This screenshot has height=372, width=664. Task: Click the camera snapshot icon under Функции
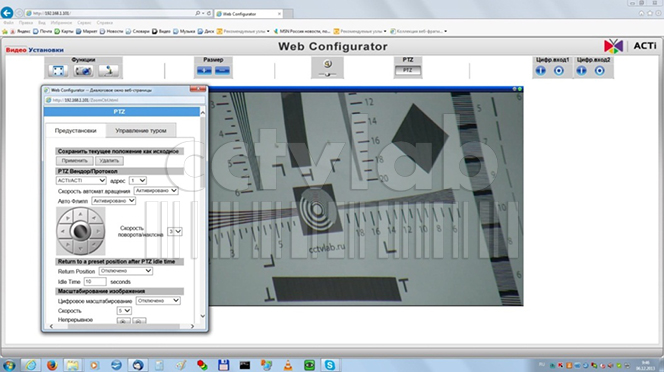(x=83, y=71)
